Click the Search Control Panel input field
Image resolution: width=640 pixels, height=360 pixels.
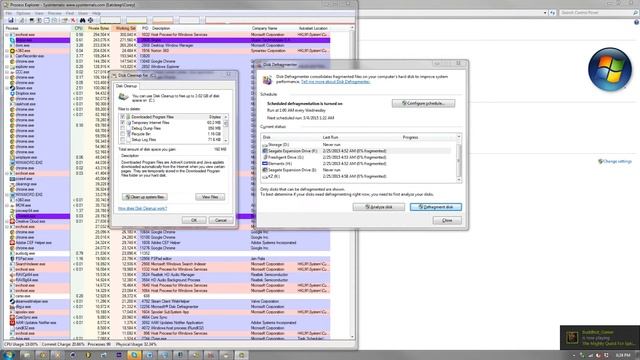[598, 13]
